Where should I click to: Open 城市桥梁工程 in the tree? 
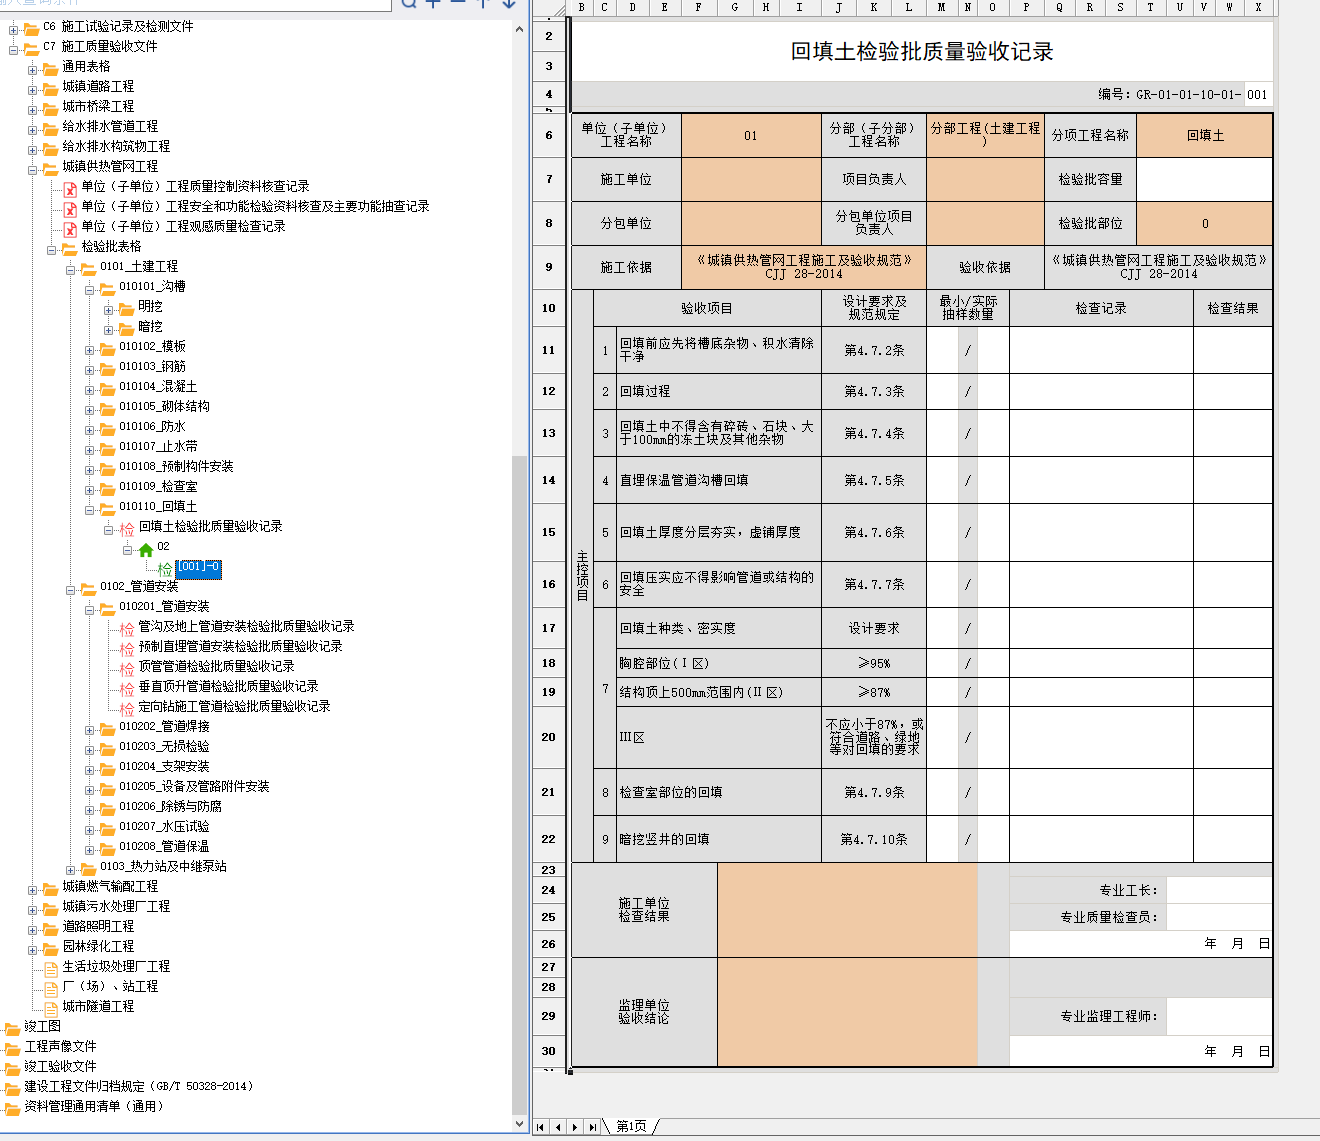[x=98, y=107]
